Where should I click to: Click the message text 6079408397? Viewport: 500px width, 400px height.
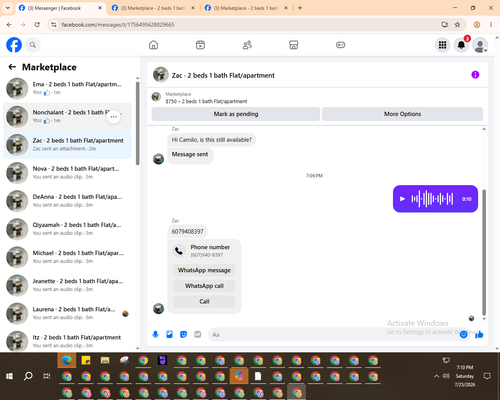(187, 231)
